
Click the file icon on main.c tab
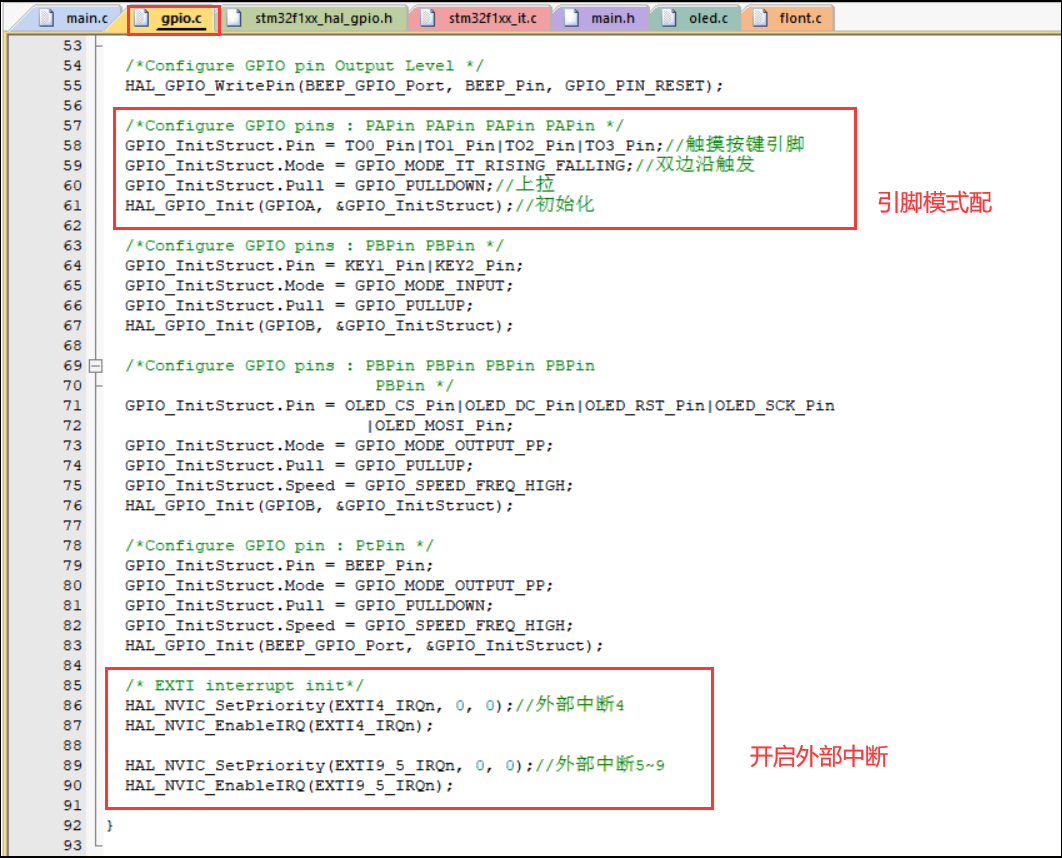coord(46,18)
